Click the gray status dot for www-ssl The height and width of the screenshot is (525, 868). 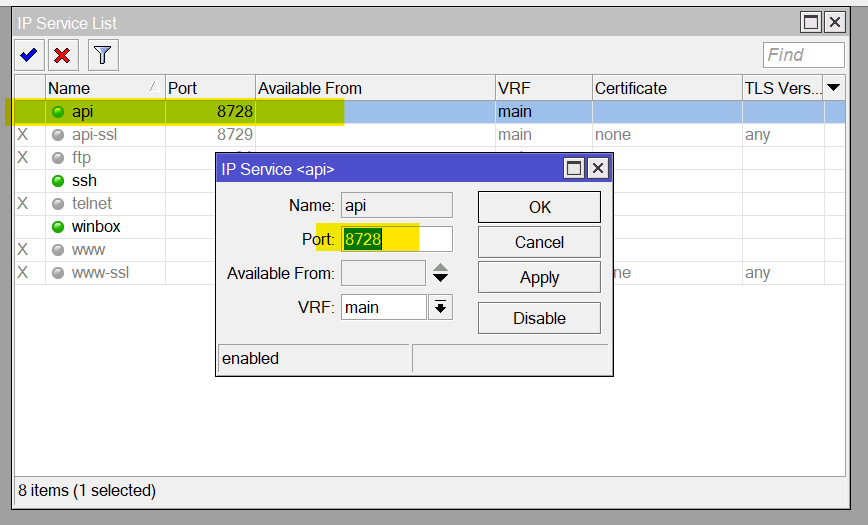click(x=58, y=273)
